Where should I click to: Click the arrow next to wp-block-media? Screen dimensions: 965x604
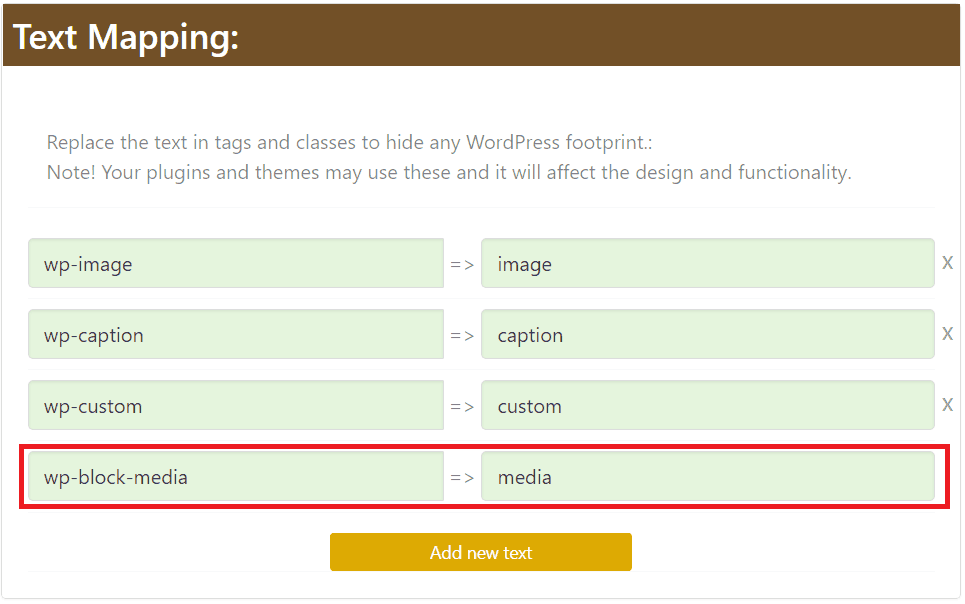click(x=463, y=477)
